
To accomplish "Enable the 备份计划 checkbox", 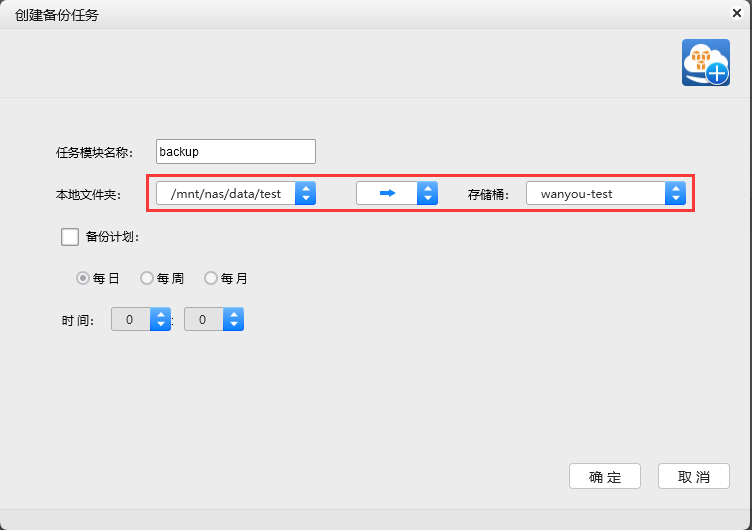I will coord(70,237).
